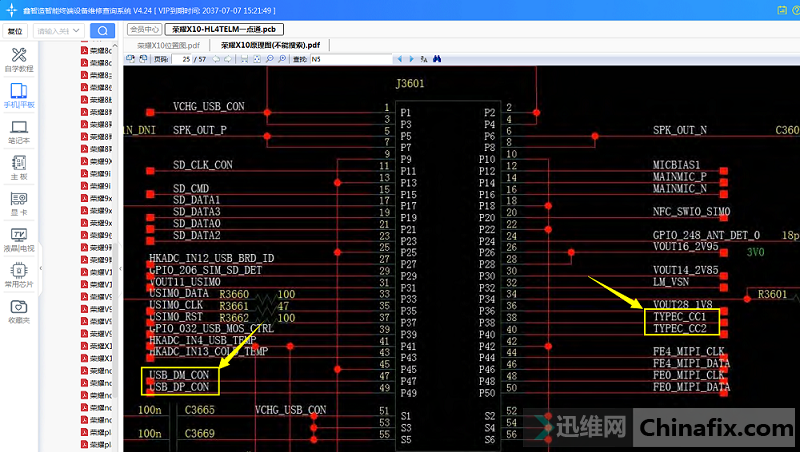Image resolution: width=800 pixels, height=452 pixels.
Task: Open the 主板 motherboard category
Action: pos(18,167)
